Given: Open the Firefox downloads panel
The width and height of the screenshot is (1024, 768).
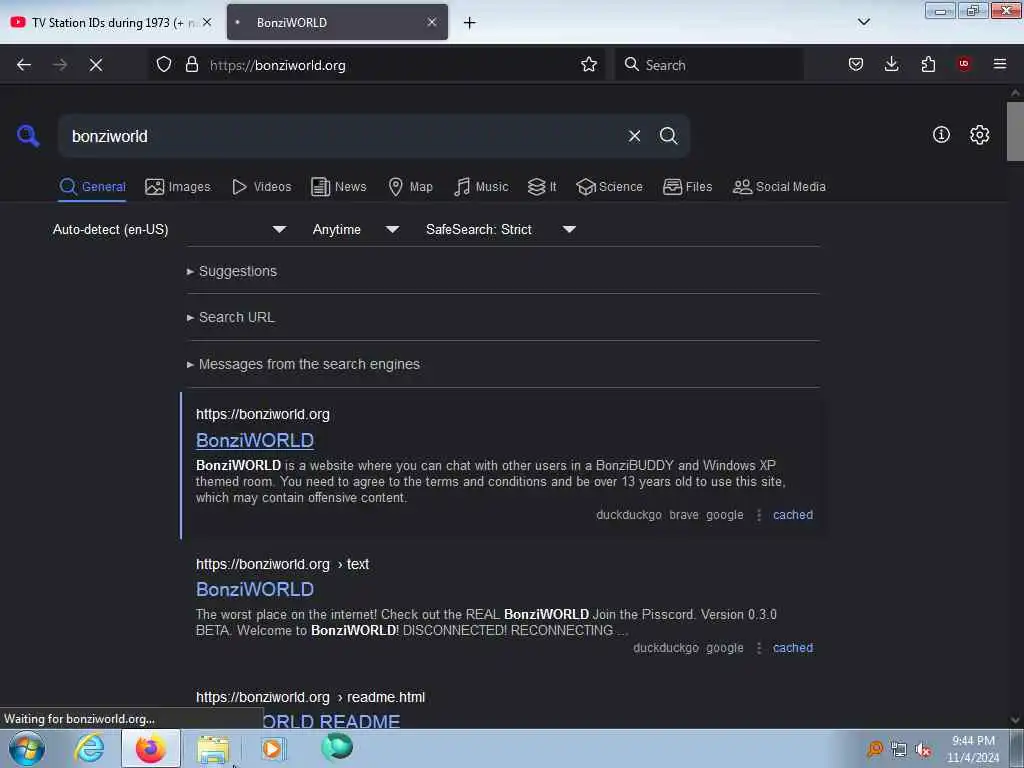Looking at the screenshot, I should click(x=891, y=64).
